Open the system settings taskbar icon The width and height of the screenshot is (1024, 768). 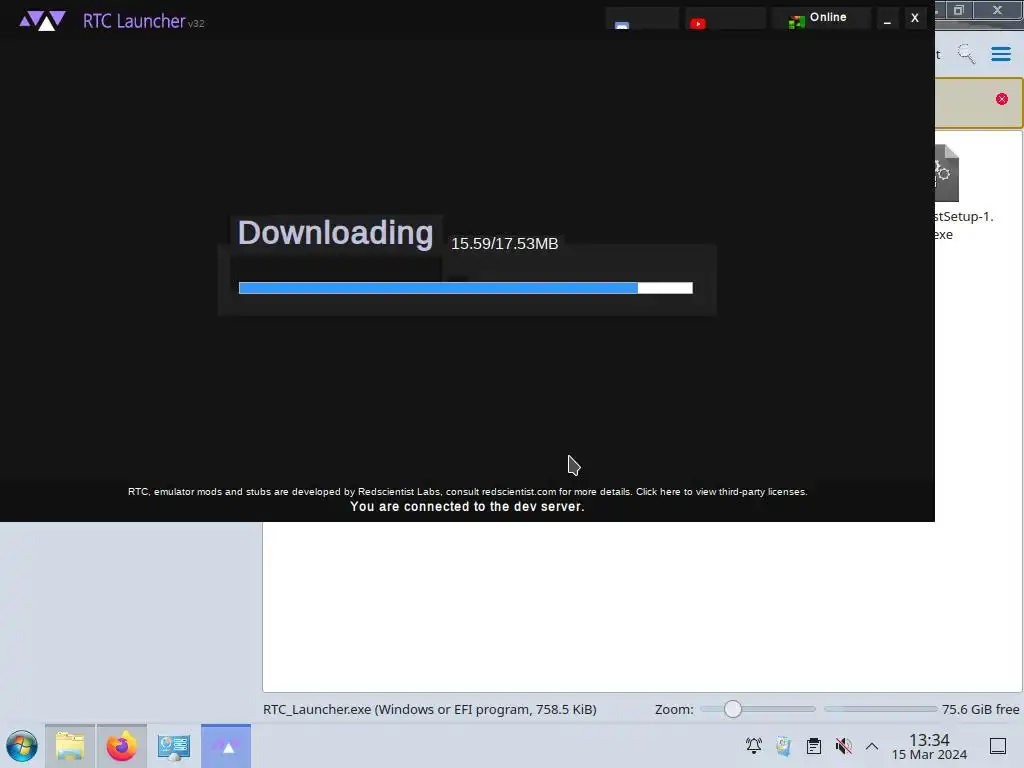[173, 746]
